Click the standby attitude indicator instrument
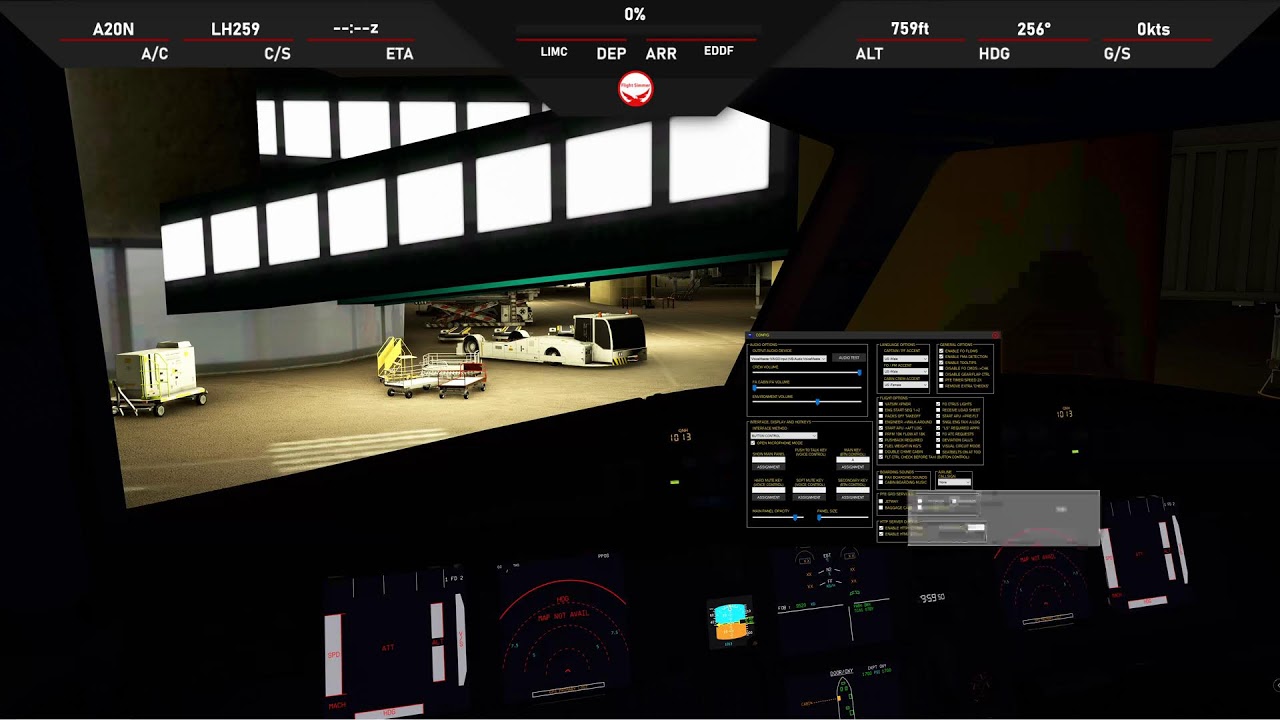1280x720 pixels. click(x=729, y=622)
